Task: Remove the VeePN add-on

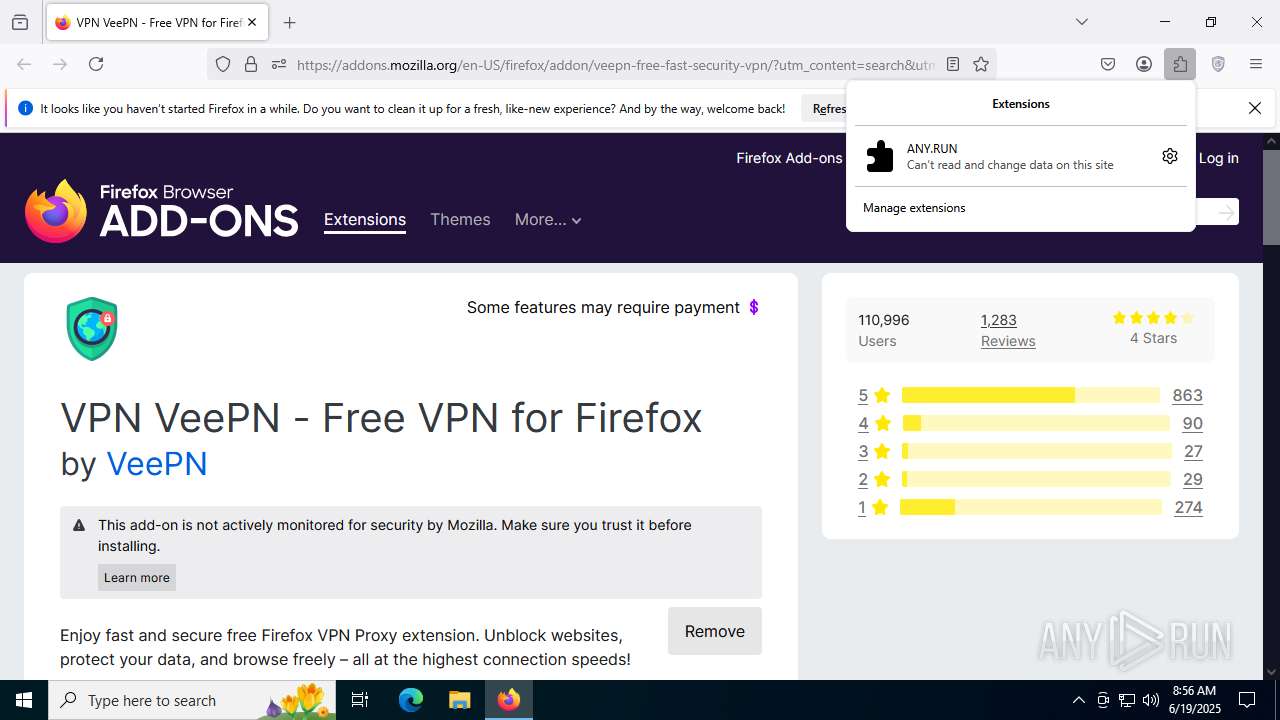Action: click(x=715, y=631)
